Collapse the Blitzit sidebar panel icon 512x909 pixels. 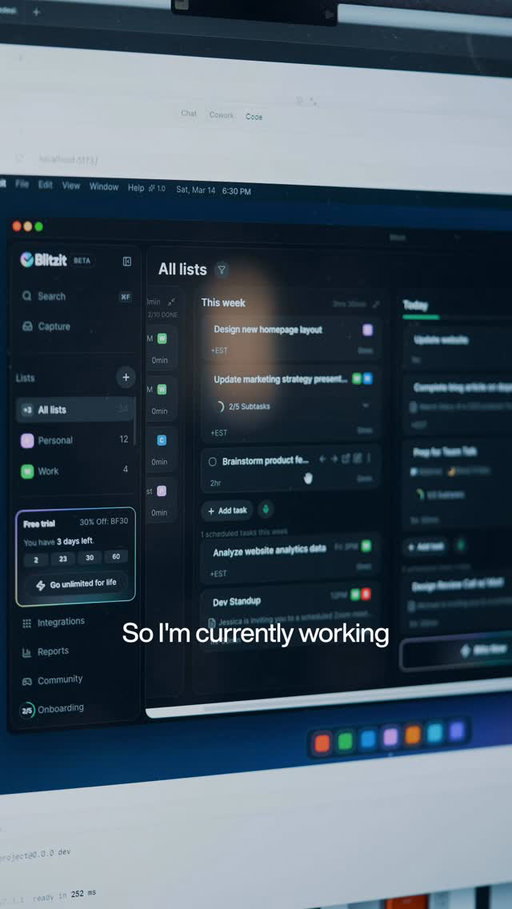click(127, 261)
